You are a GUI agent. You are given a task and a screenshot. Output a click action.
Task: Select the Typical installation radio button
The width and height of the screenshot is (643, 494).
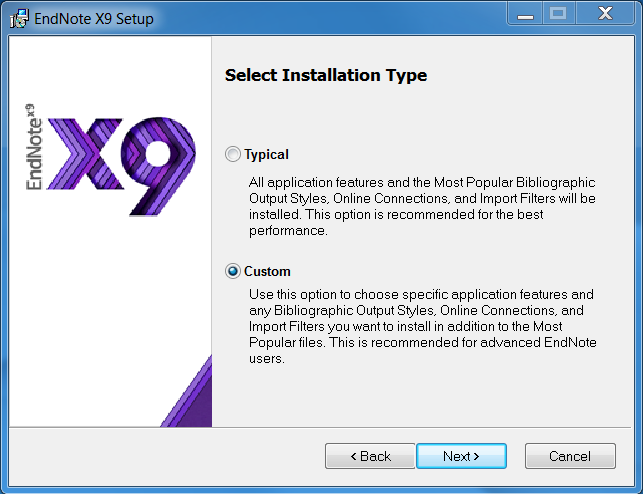(x=233, y=154)
